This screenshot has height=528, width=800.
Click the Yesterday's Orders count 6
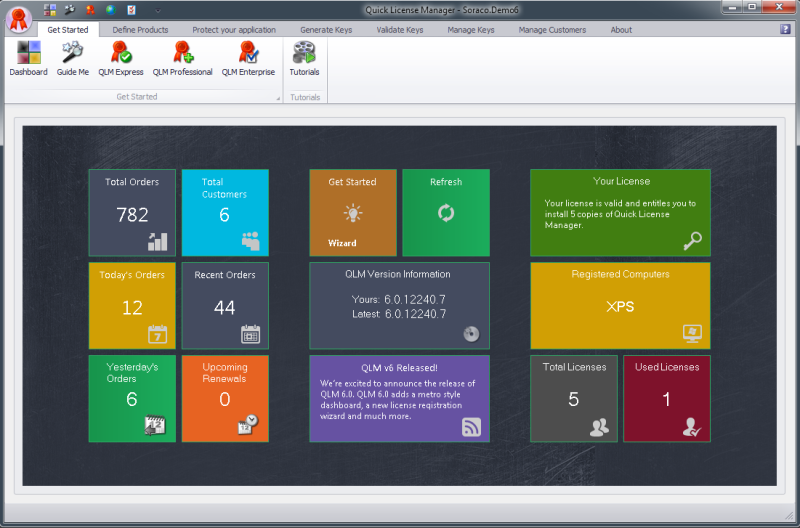coord(132,399)
